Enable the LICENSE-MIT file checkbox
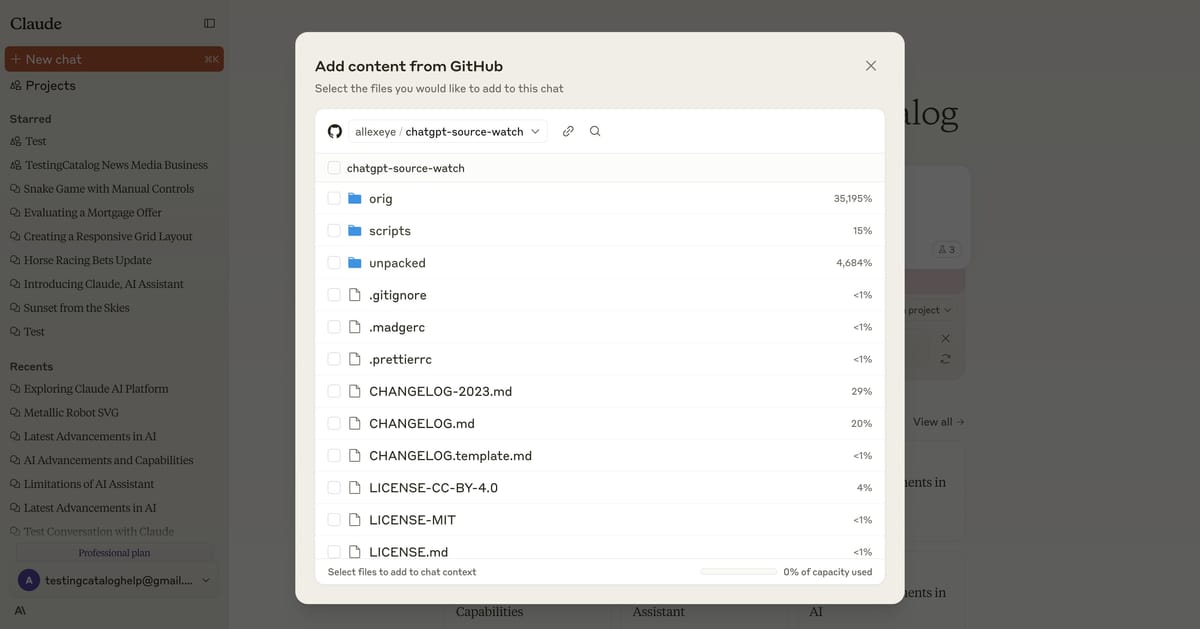Image resolution: width=1200 pixels, height=629 pixels. [333, 519]
